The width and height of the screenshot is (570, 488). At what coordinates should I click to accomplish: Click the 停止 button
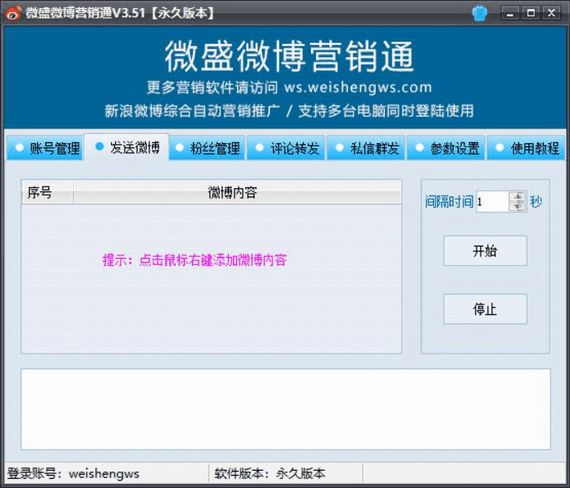click(x=485, y=309)
